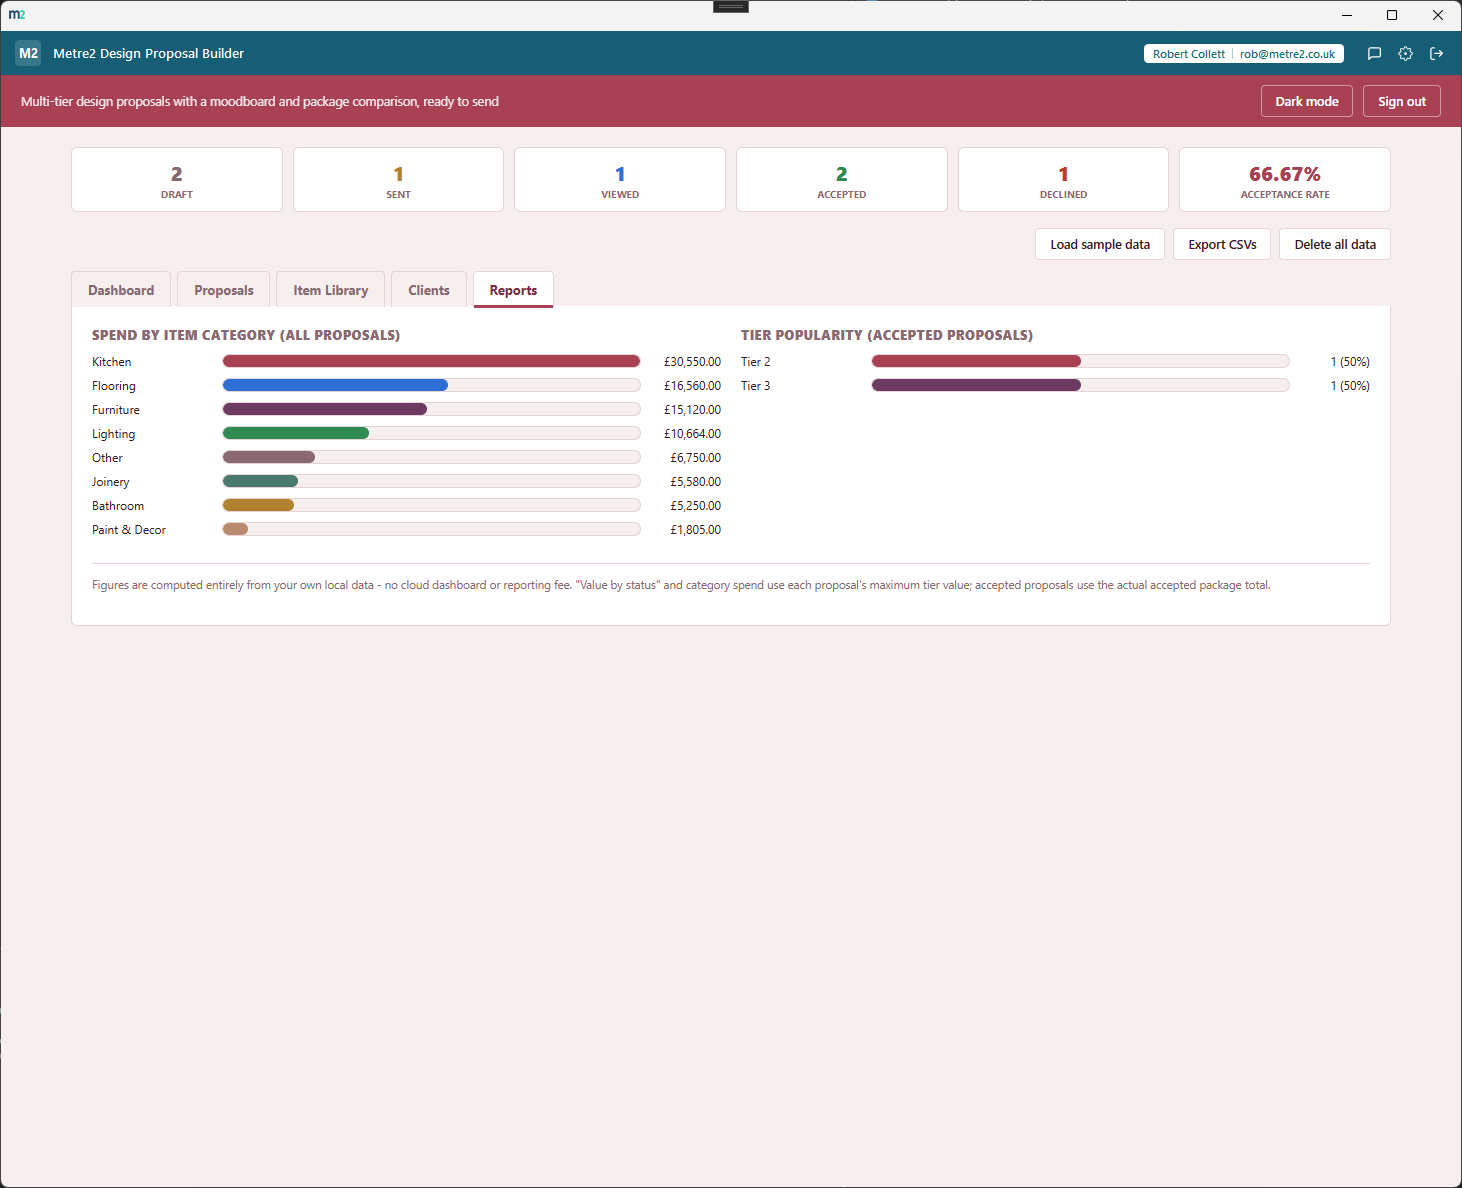
Task: Open the Proposals tab
Action: coord(224,290)
